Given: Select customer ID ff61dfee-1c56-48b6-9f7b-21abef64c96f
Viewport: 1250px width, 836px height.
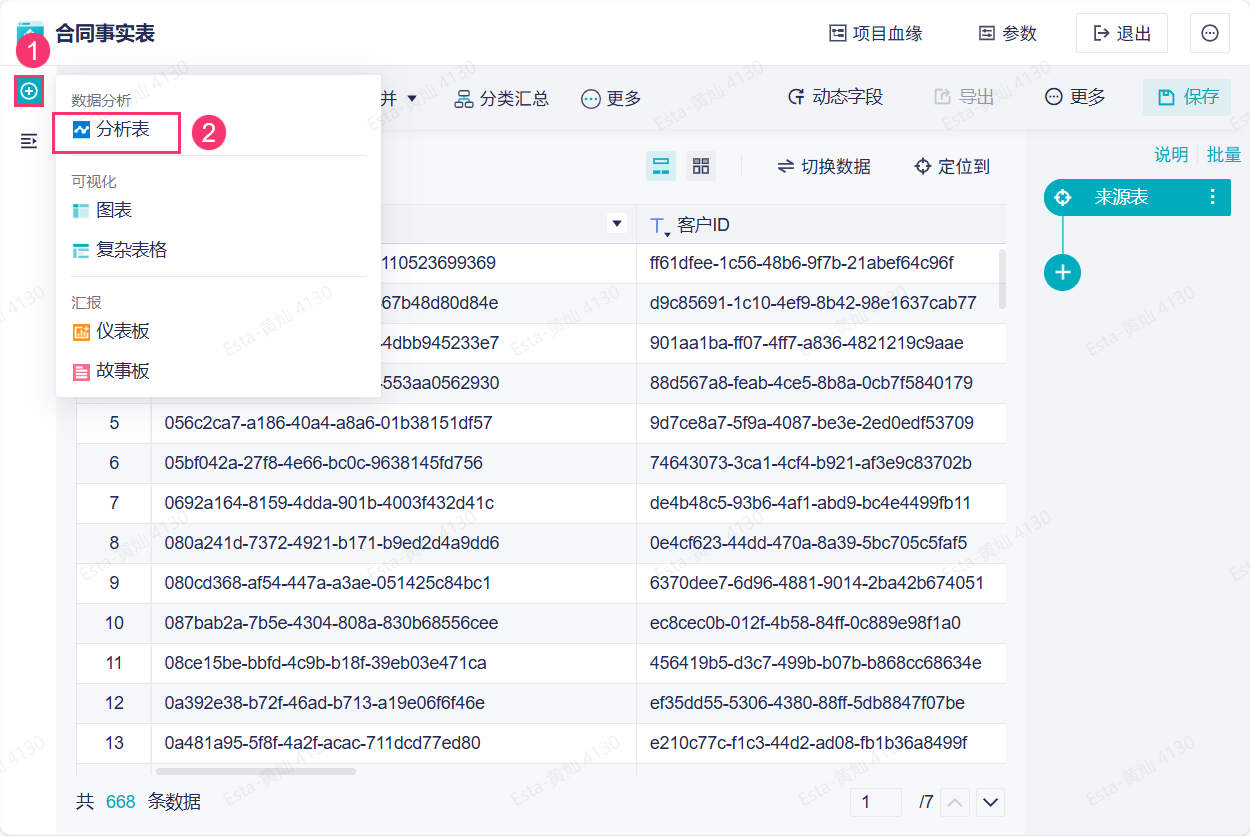Looking at the screenshot, I should click(821, 263).
